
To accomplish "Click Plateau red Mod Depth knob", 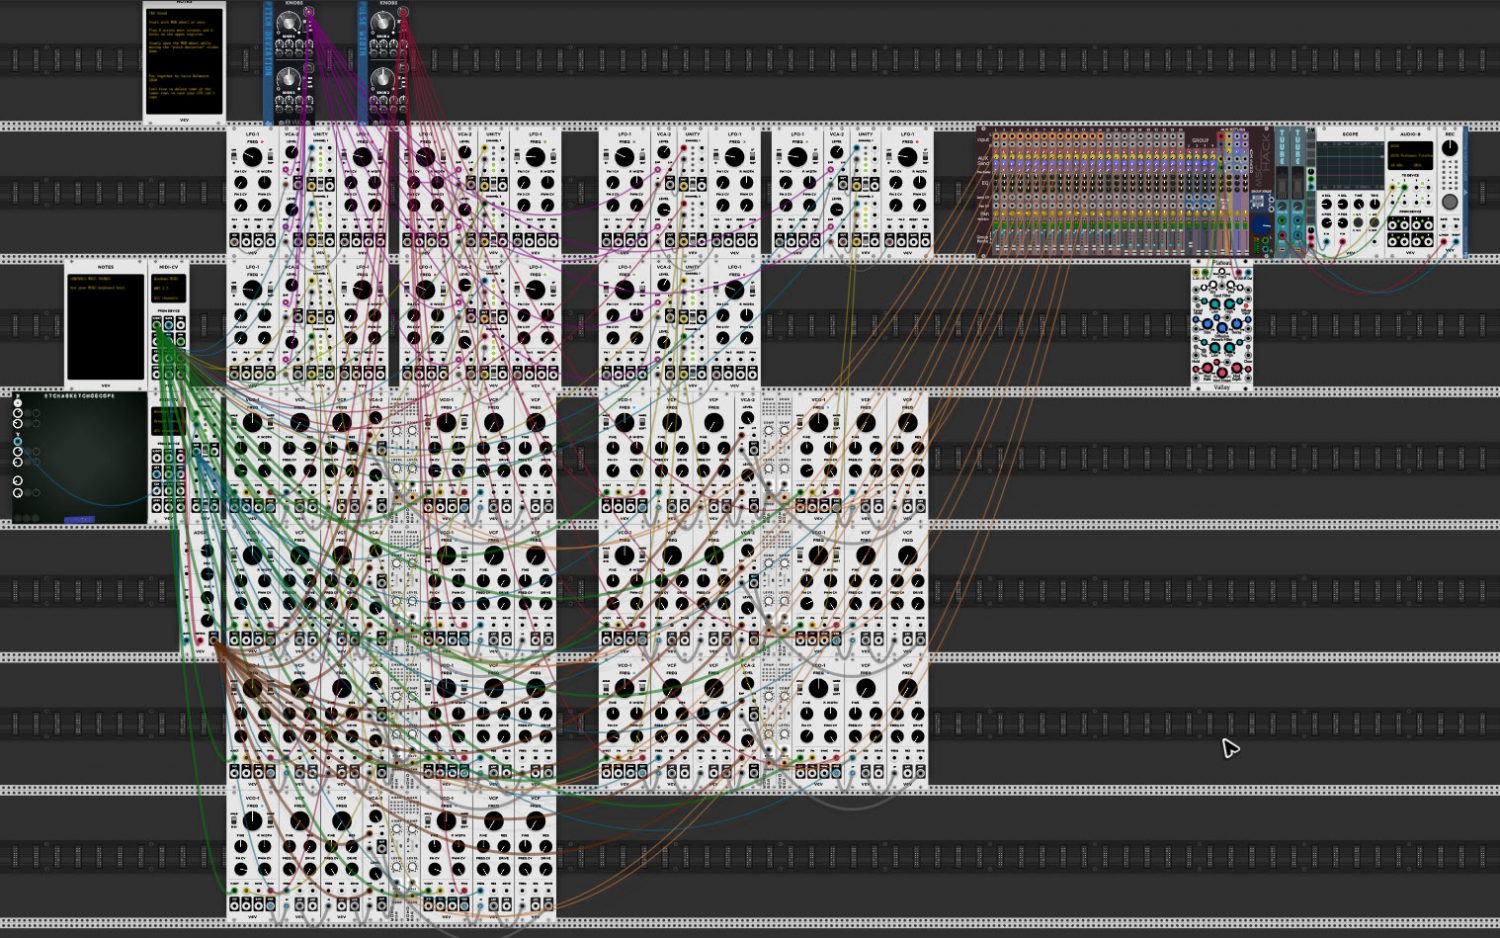I will click(1237, 368).
